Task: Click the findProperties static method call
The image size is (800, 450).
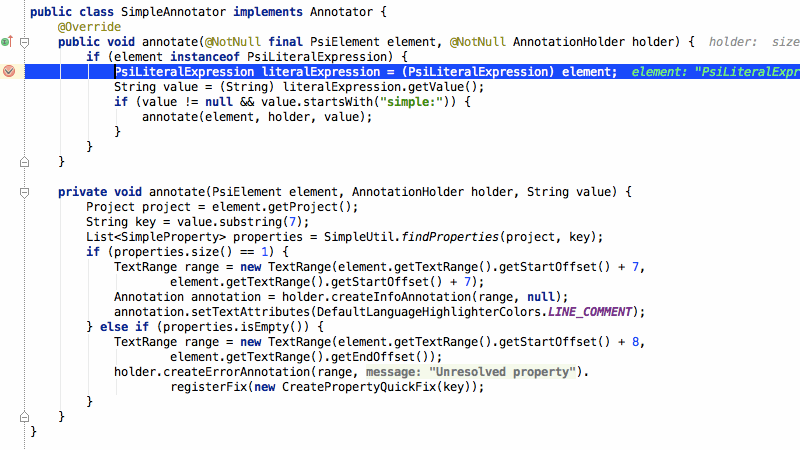Action: pyautogui.click(x=449, y=237)
